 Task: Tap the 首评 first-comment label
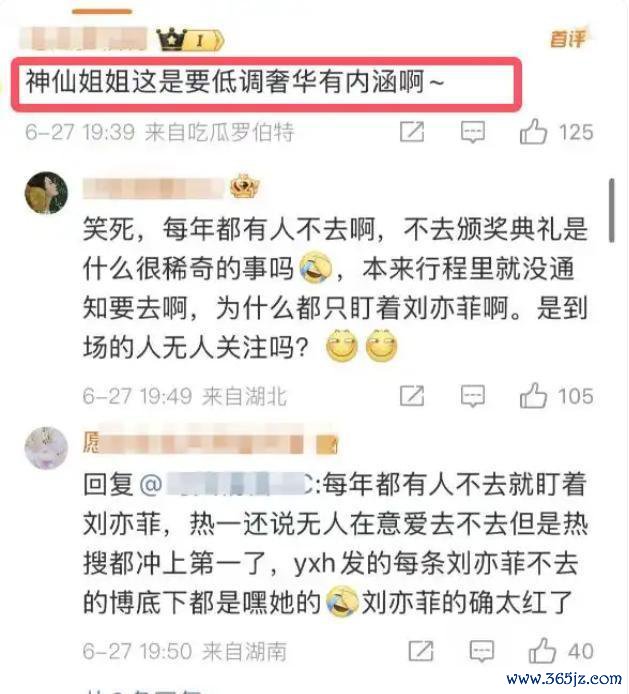(x=567, y=39)
